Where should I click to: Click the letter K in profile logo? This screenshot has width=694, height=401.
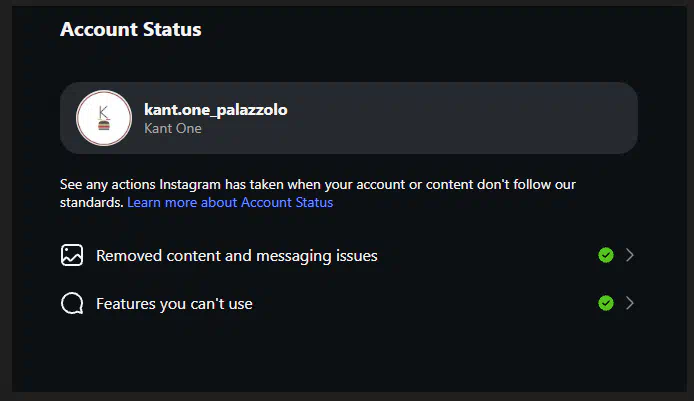[x=103, y=110]
